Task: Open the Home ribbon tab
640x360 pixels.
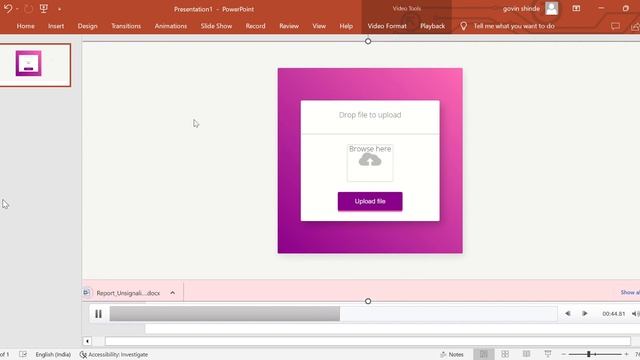Action: point(25,26)
